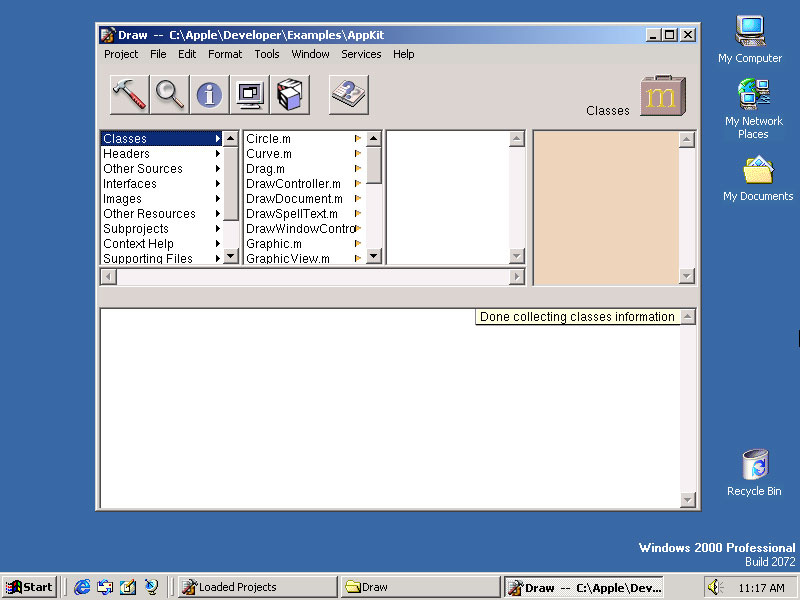Click the 3D cube toolbar icon

pyautogui.click(x=290, y=95)
